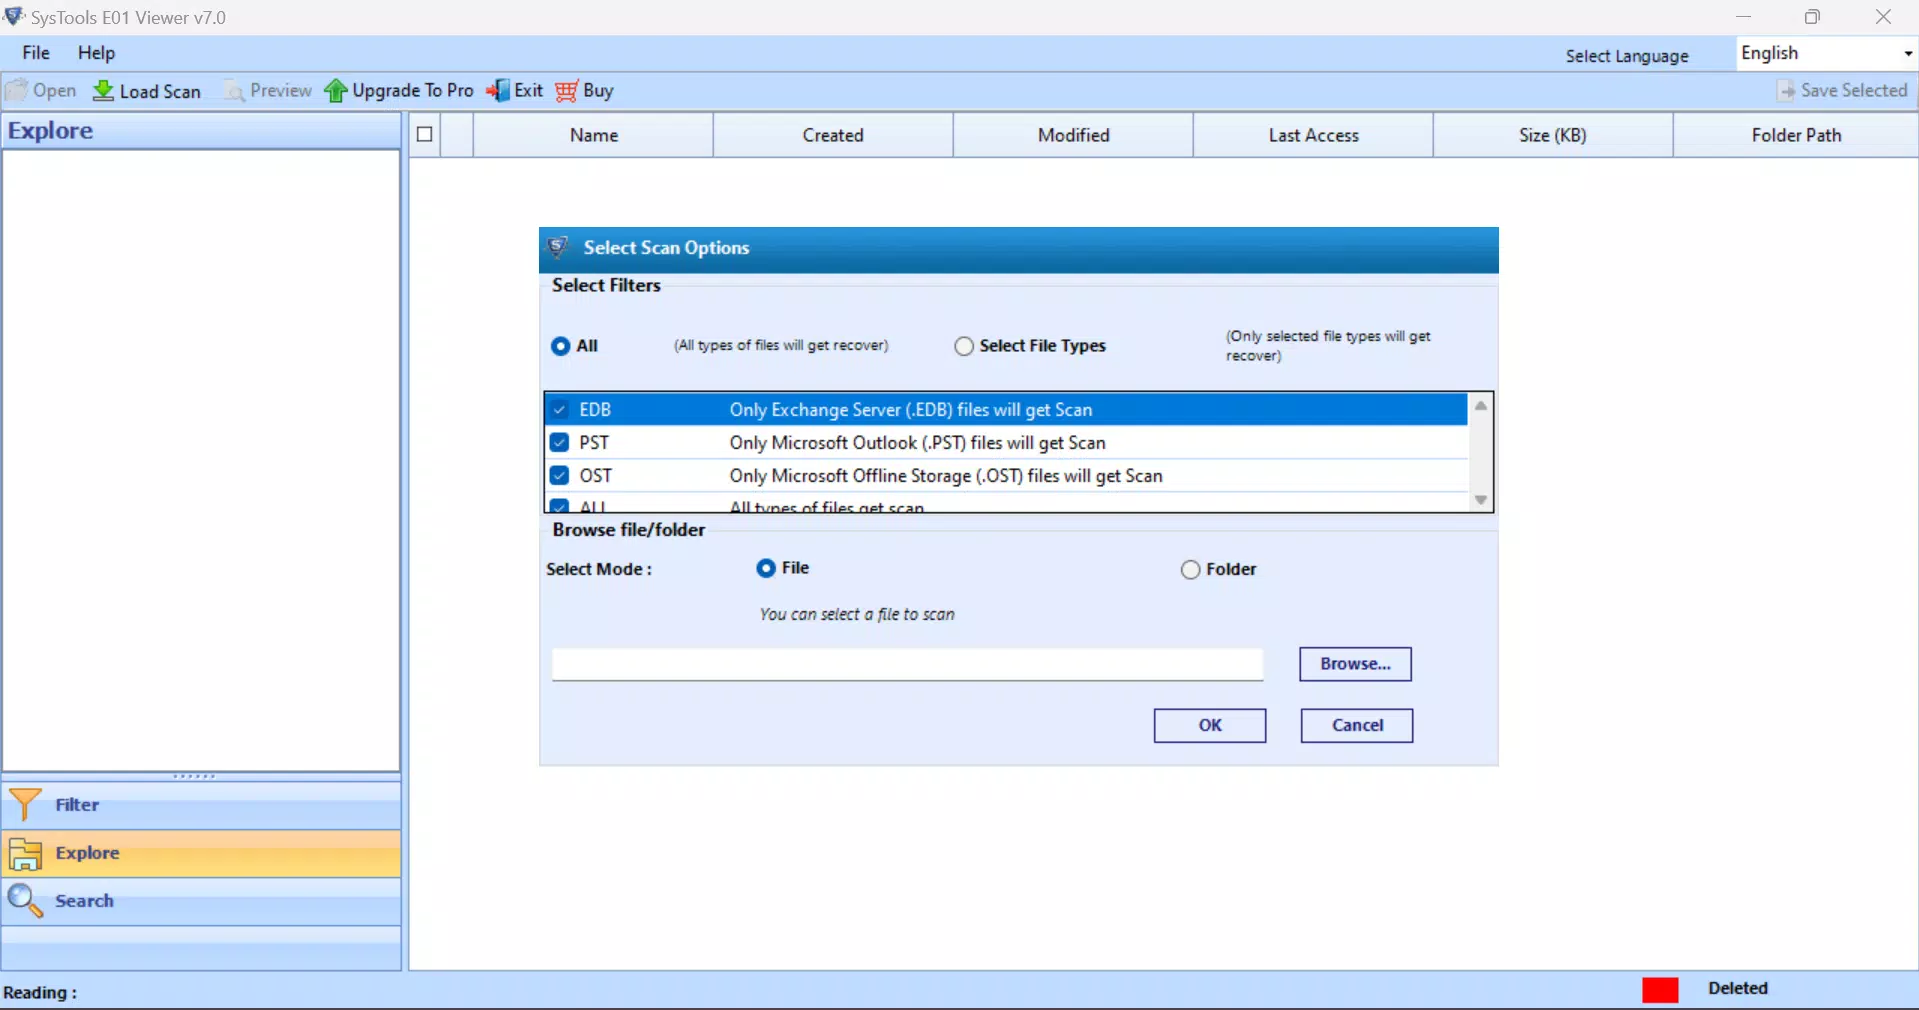Viewport: 1919px width, 1010px height.
Task: Click the file type list scroll up arrow
Action: (x=1481, y=405)
